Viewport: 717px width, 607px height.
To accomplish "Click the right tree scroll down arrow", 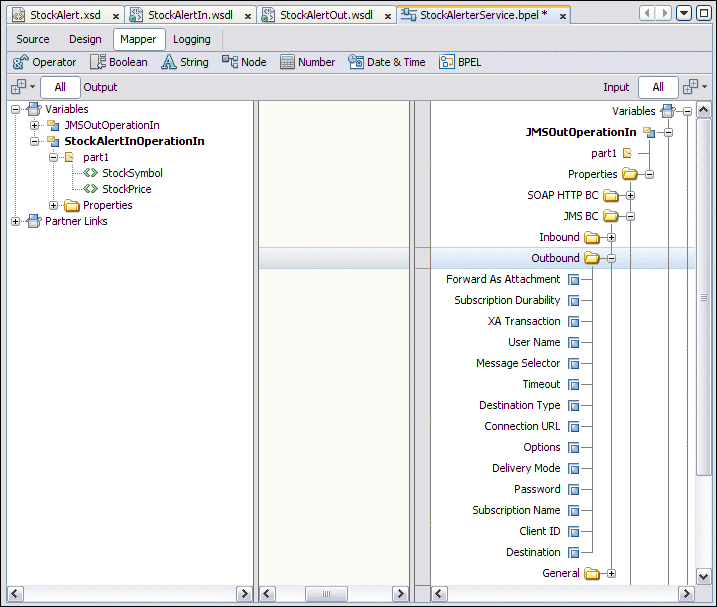I will coord(704,576).
